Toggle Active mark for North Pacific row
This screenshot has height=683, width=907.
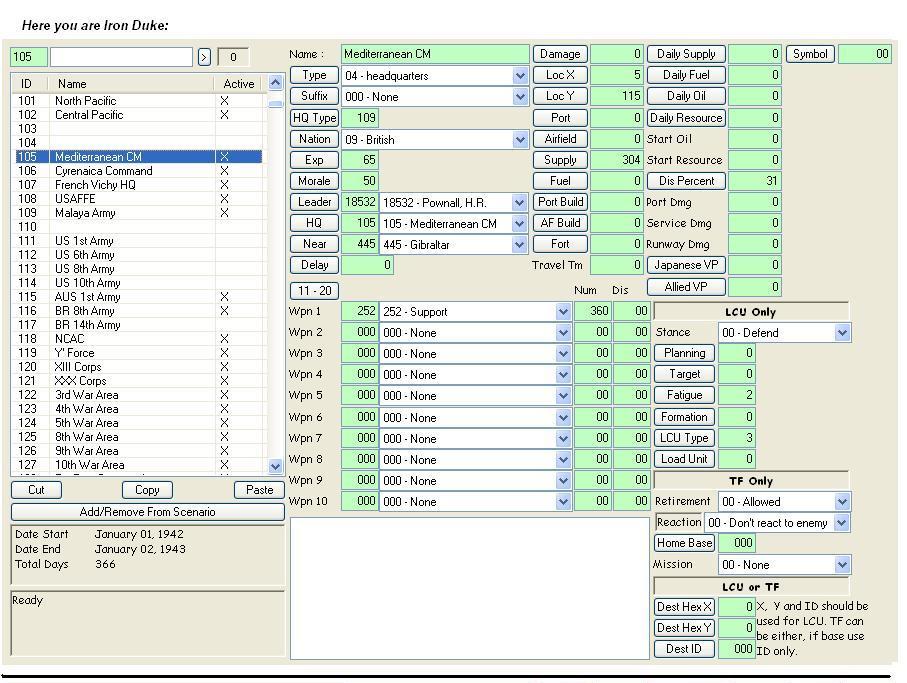click(224, 101)
